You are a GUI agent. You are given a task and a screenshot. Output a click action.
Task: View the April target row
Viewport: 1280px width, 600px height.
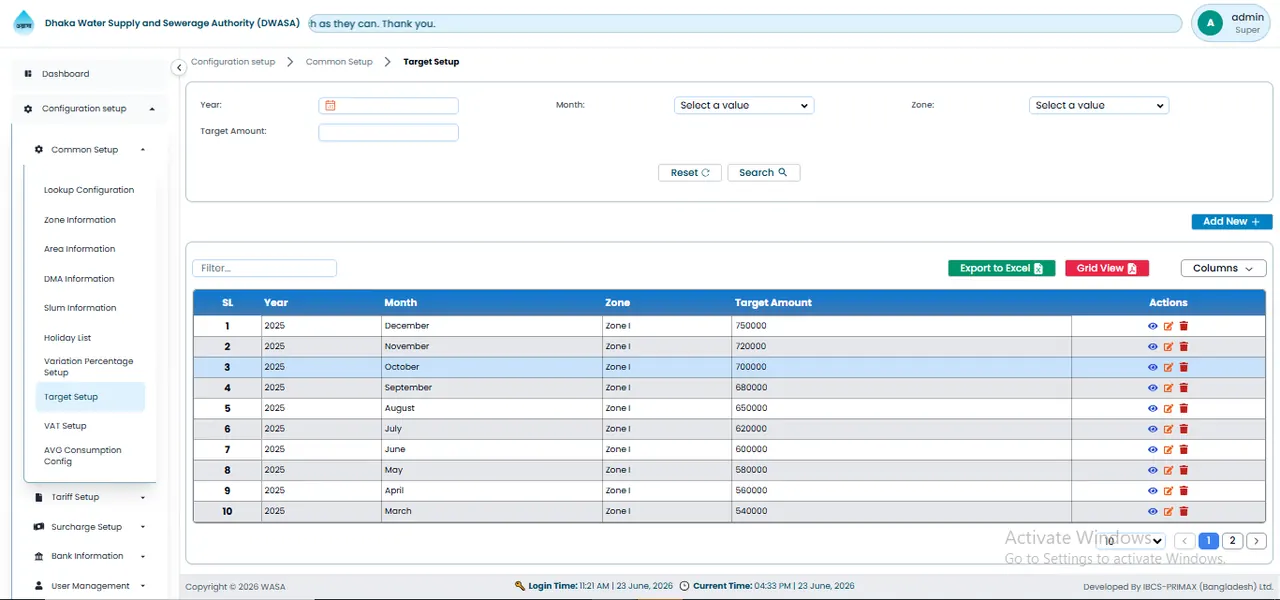coord(1152,491)
